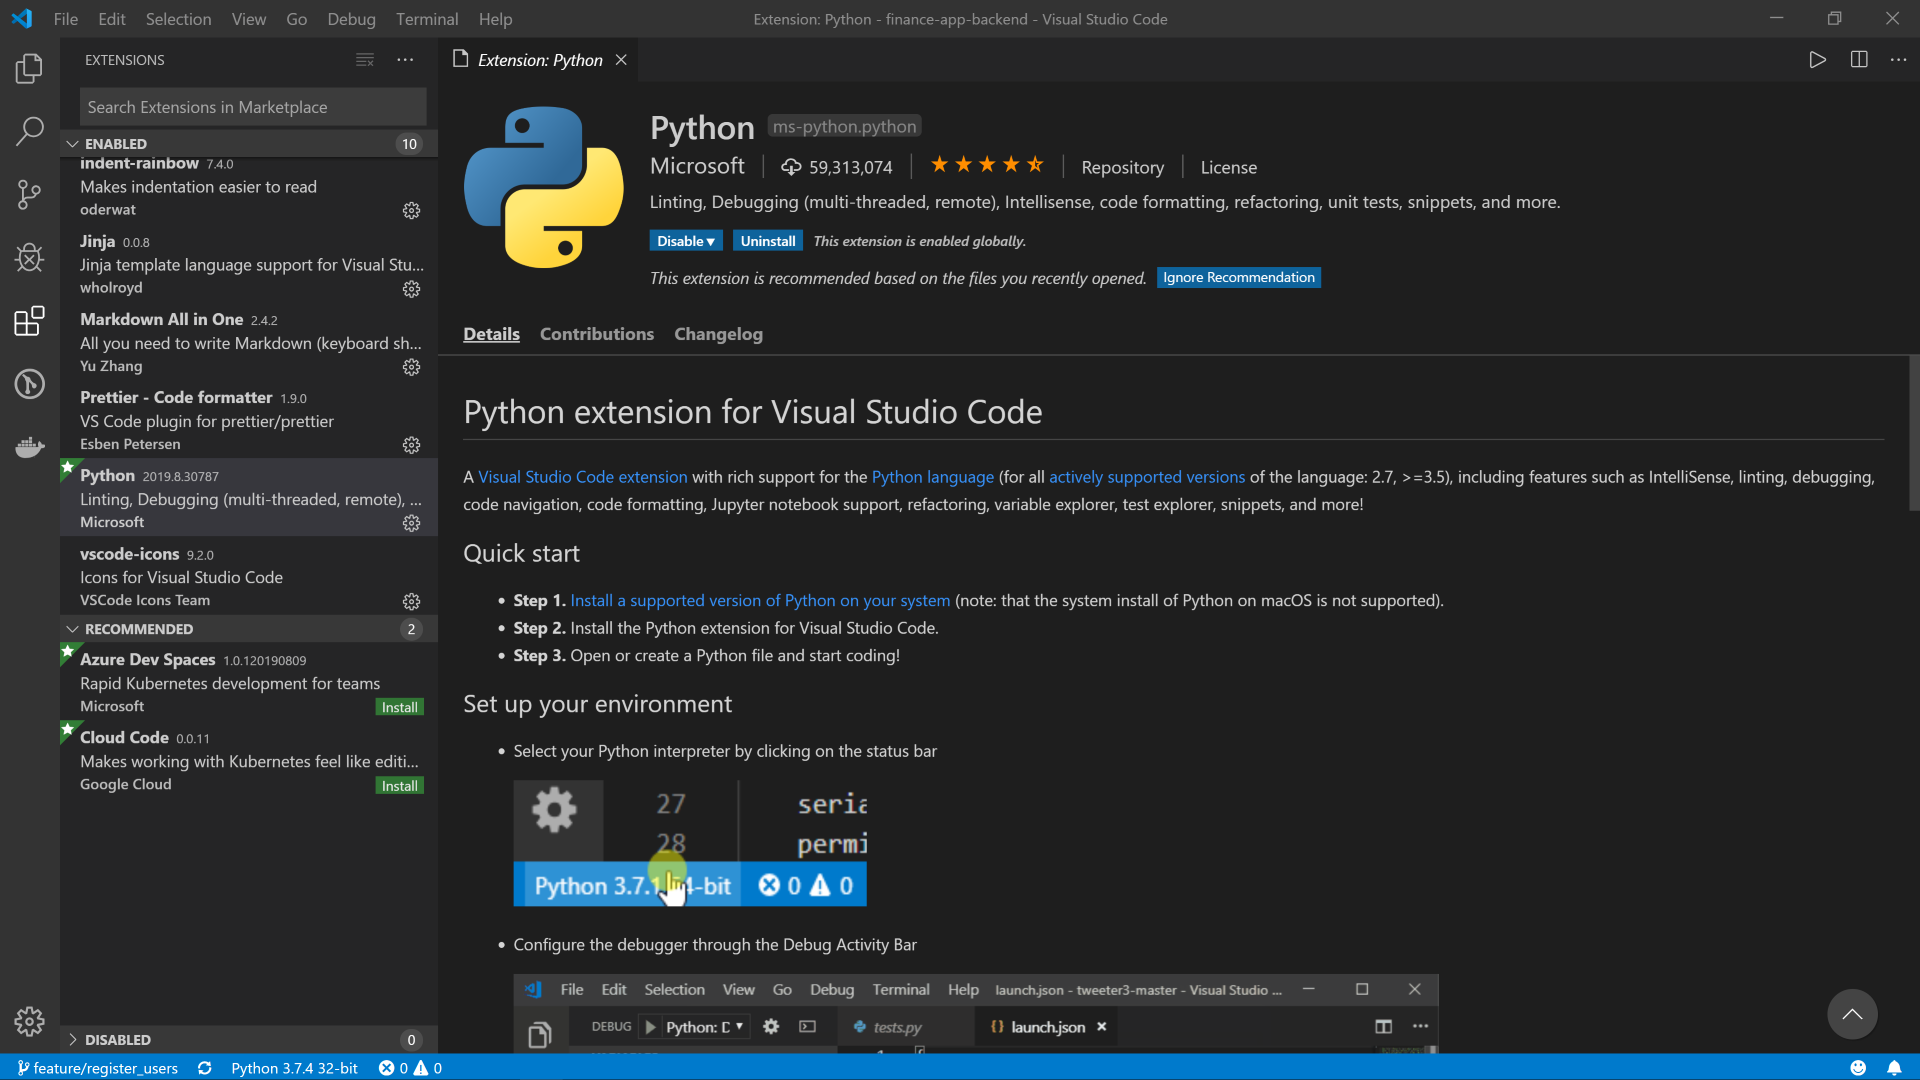Click the Remote Explorer icon in activity bar
This screenshot has height=1080, width=1920.
29,384
